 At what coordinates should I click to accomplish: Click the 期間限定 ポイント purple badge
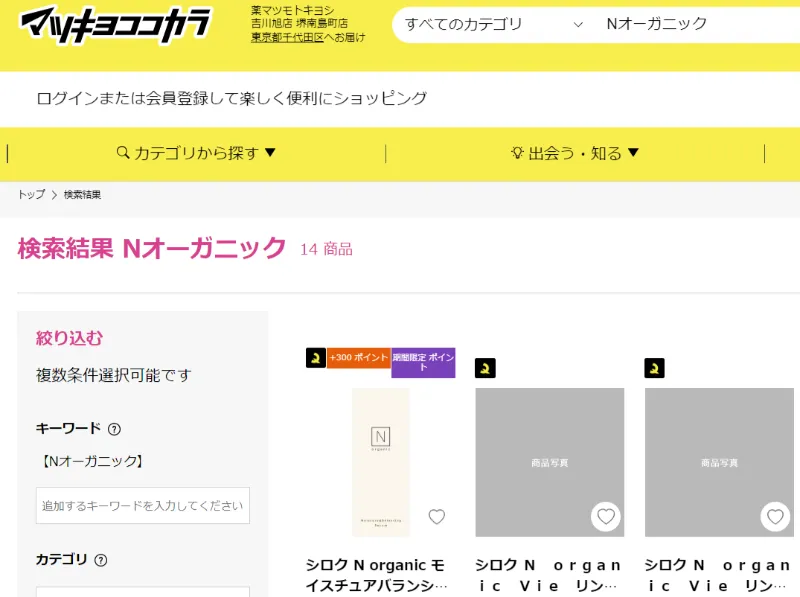423,363
